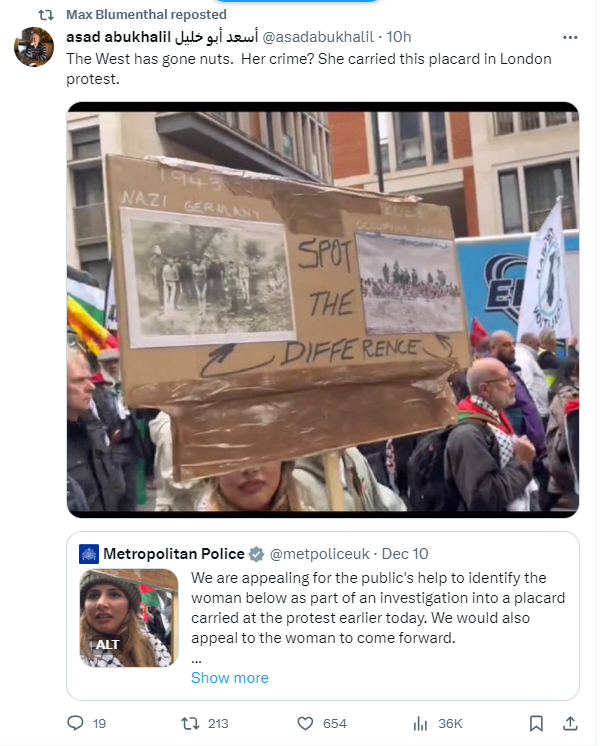This screenshot has width=600, height=746.
Task: Open the @asadabukhalil handle link
Action: [x=318, y=37]
